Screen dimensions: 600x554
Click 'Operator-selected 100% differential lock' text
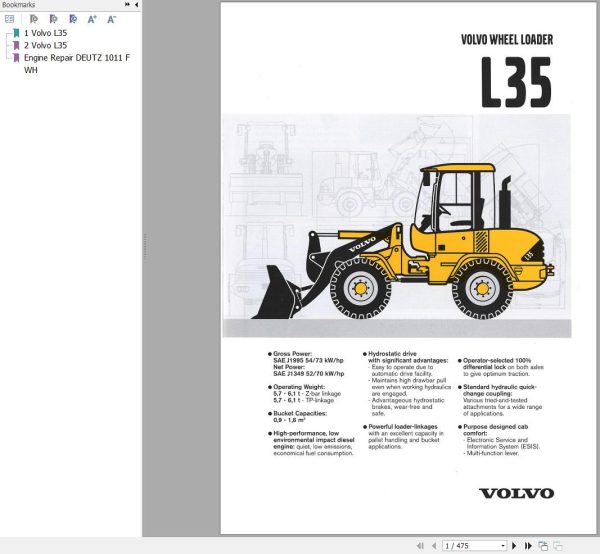click(497, 363)
